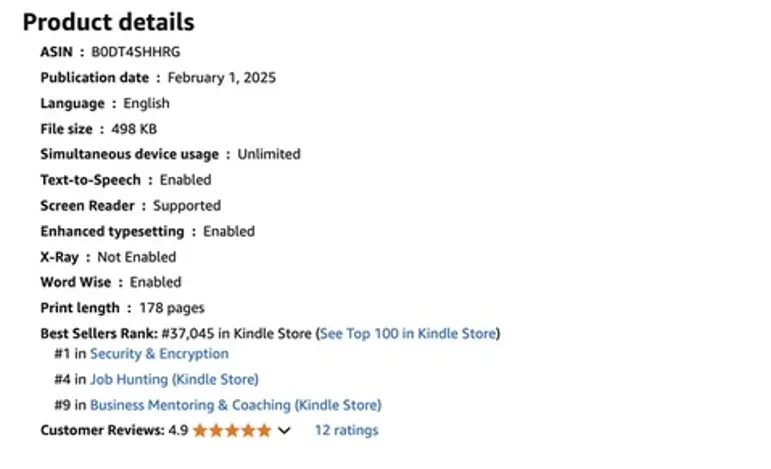Click the 4.9 review score number
Screen dimensions: 771x469
pyautogui.click(x=178, y=430)
